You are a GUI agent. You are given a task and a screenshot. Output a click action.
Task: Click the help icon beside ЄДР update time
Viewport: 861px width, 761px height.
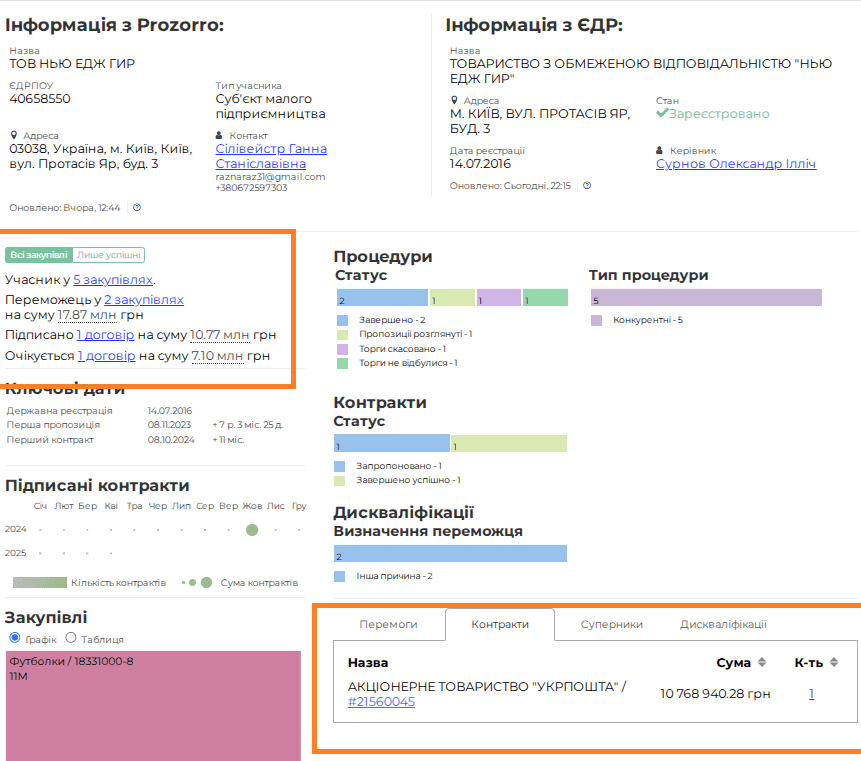[587, 186]
